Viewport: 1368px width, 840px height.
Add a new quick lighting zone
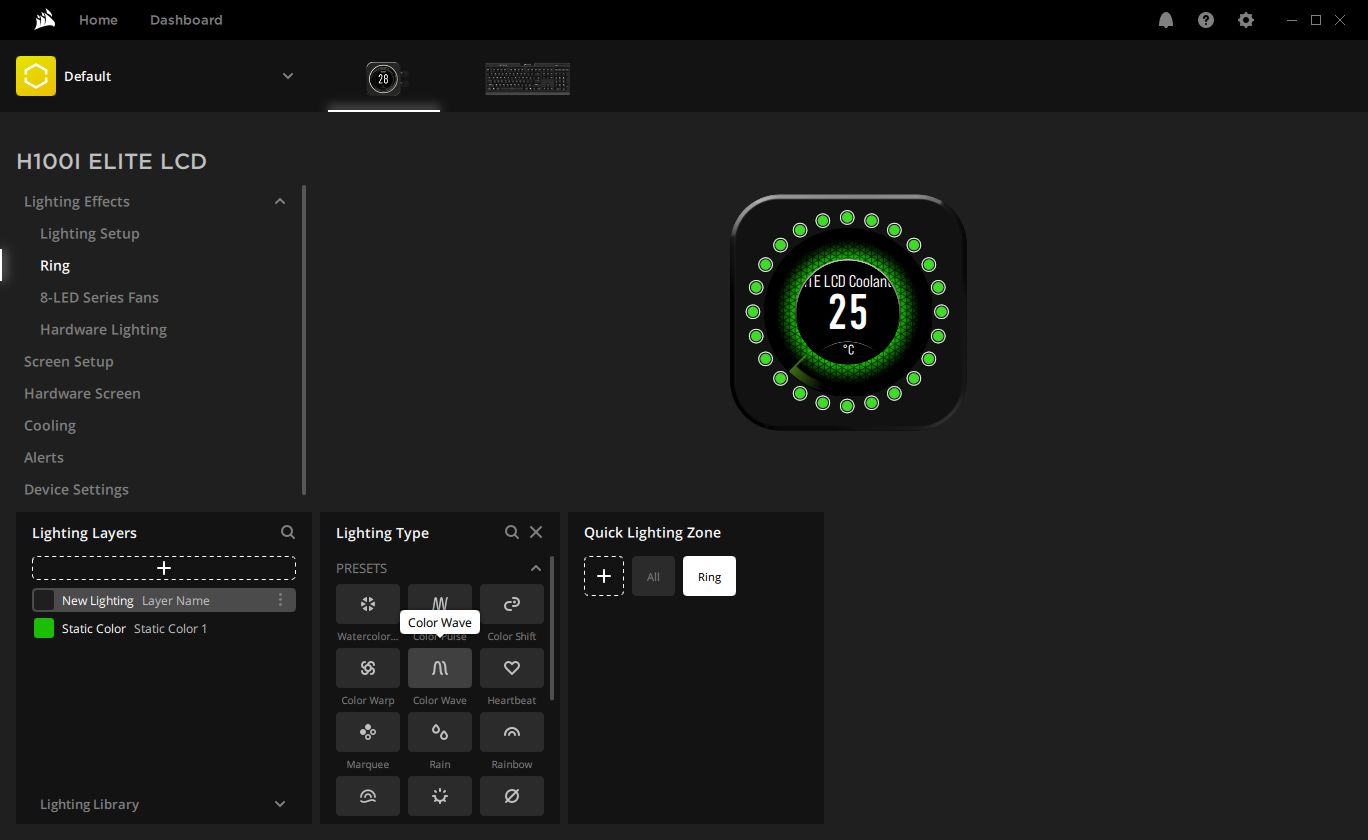[604, 576]
